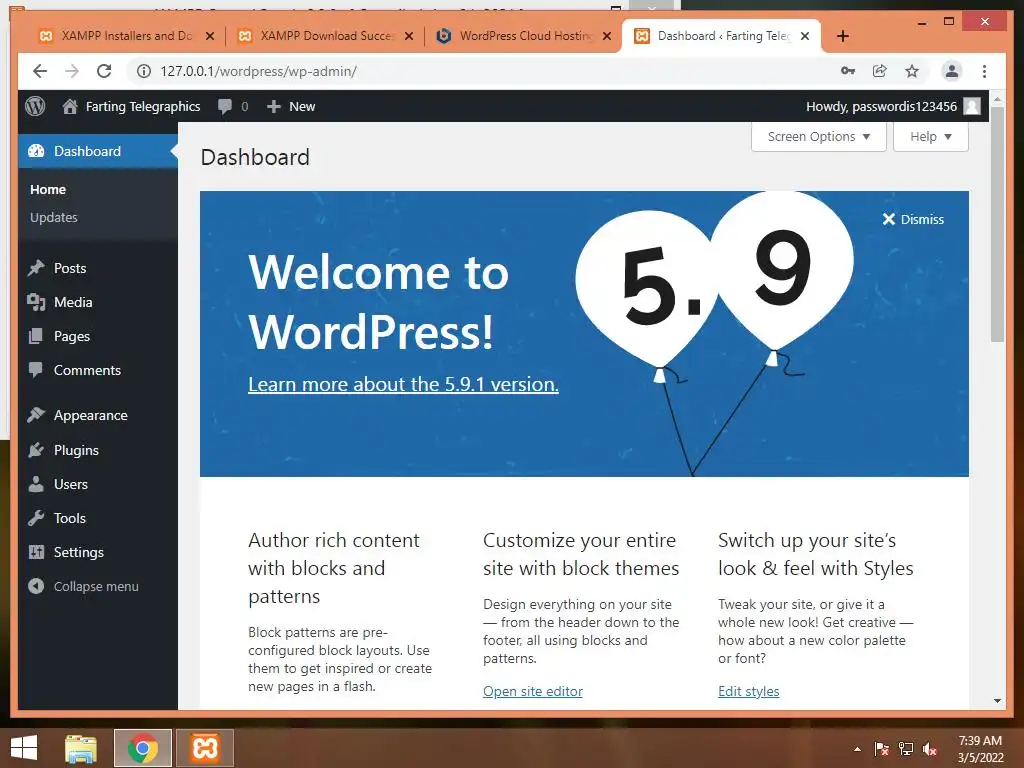Show hidden system tray icons

click(x=857, y=749)
